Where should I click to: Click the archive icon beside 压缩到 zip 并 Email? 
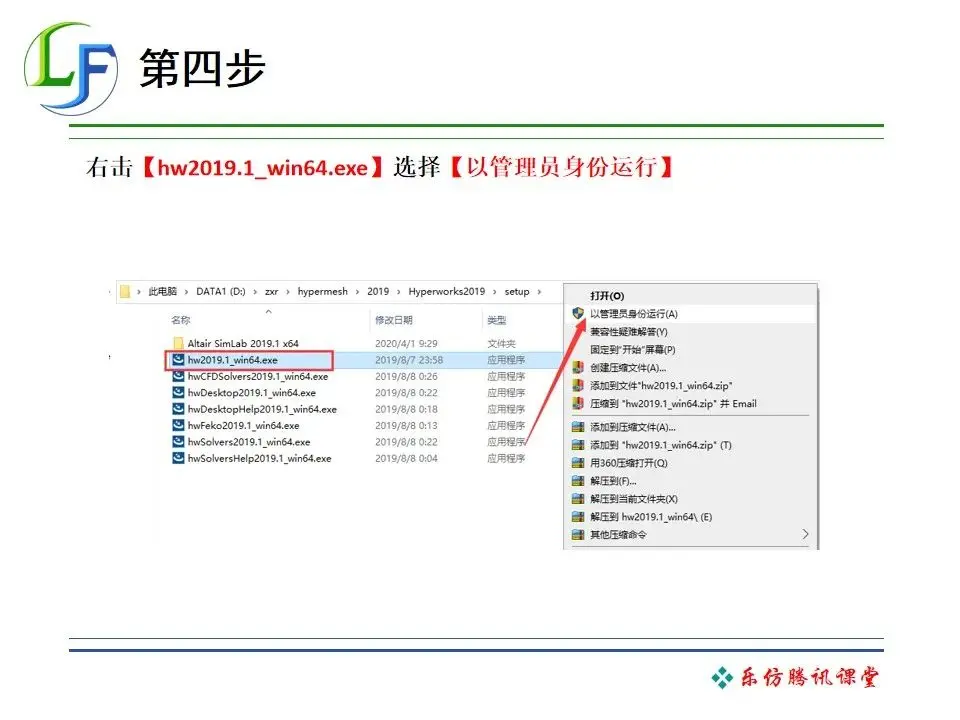coord(578,403)
